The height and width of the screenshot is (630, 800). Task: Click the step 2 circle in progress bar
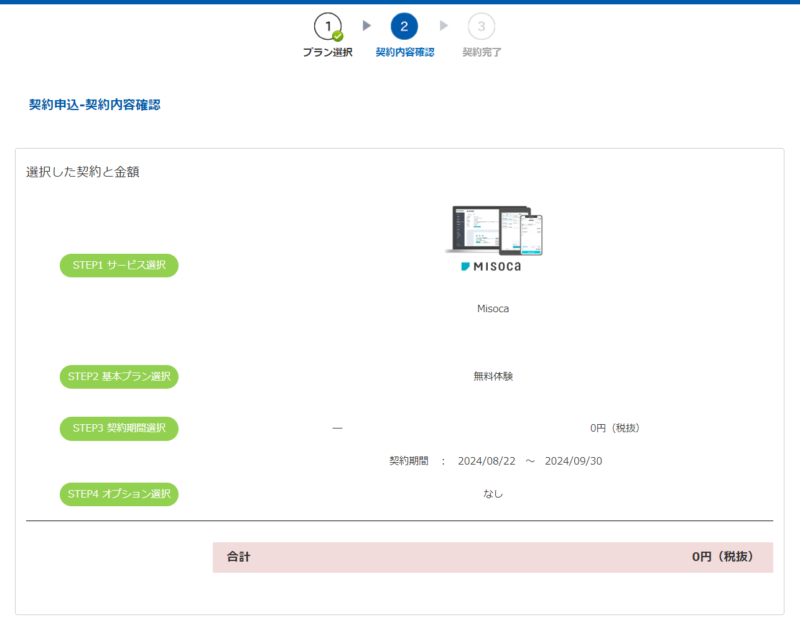[404, 25]
